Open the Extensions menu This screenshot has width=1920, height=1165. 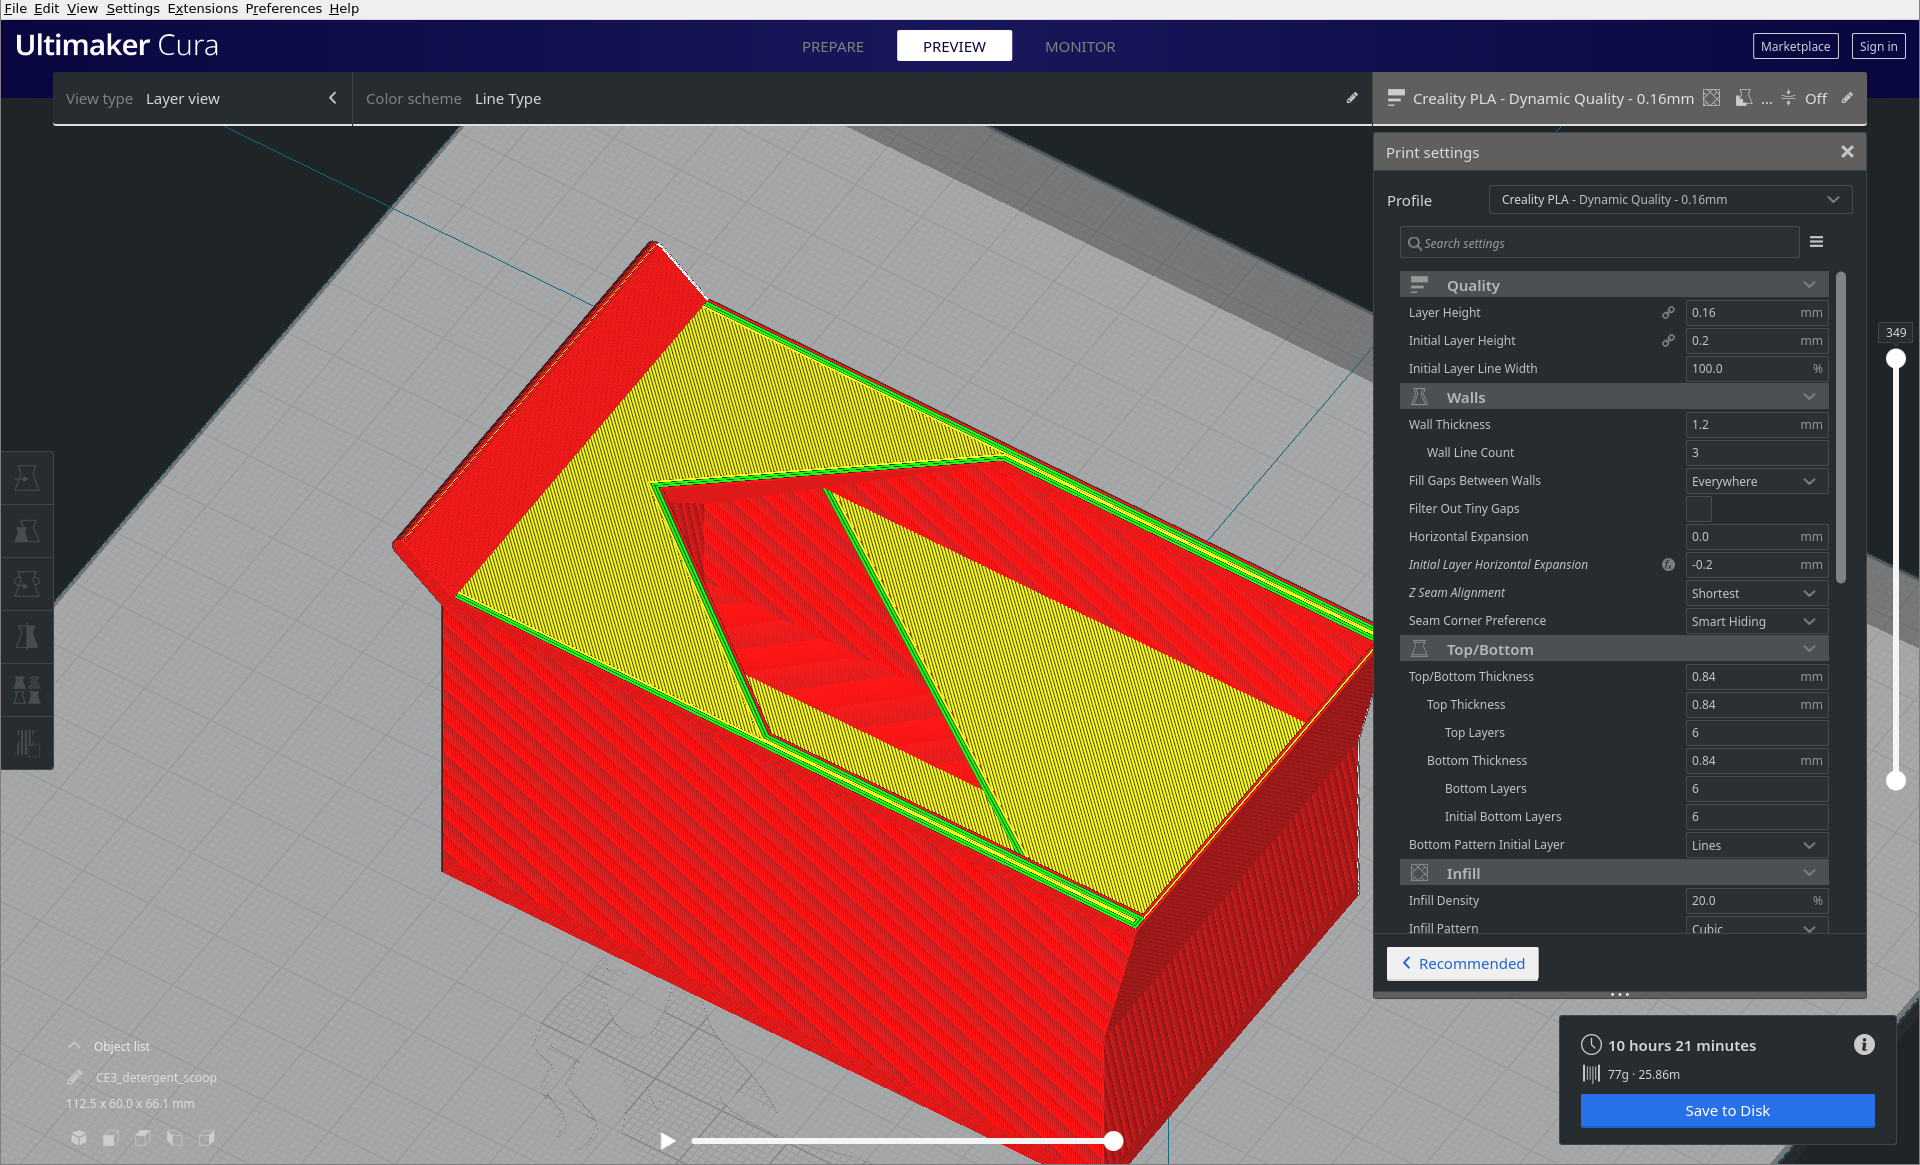click(202, 8)
